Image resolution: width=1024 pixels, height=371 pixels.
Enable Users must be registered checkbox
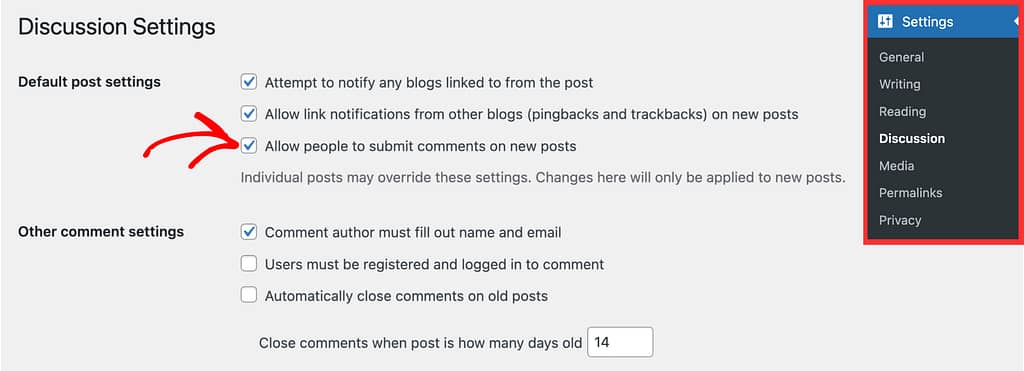pyautogui.click(x=249, y=264)
